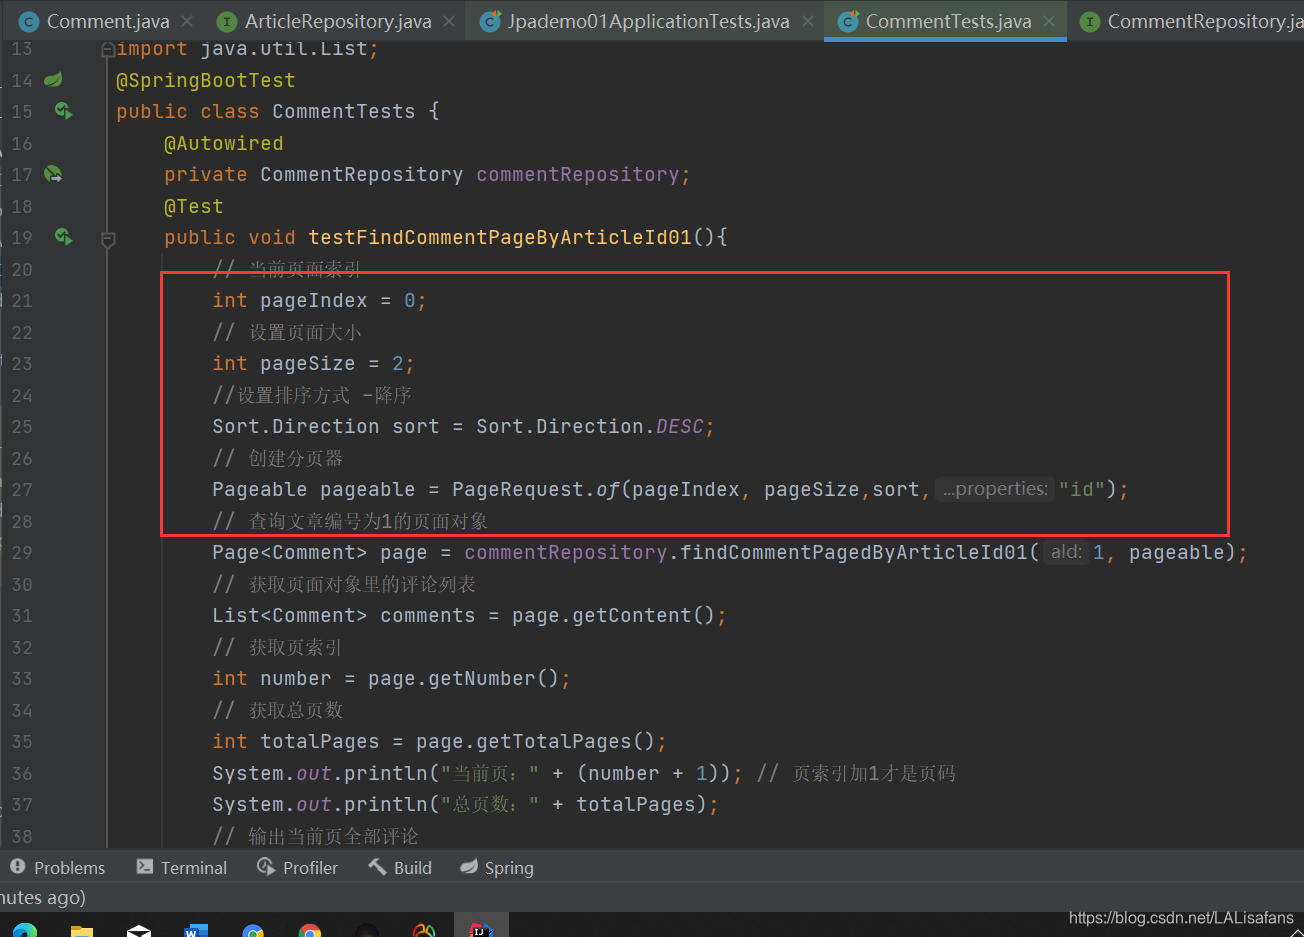Click the PageRequest class reference on line 27
The image size is (1304, 937).
pyautogui.click(x=518, y=489)
